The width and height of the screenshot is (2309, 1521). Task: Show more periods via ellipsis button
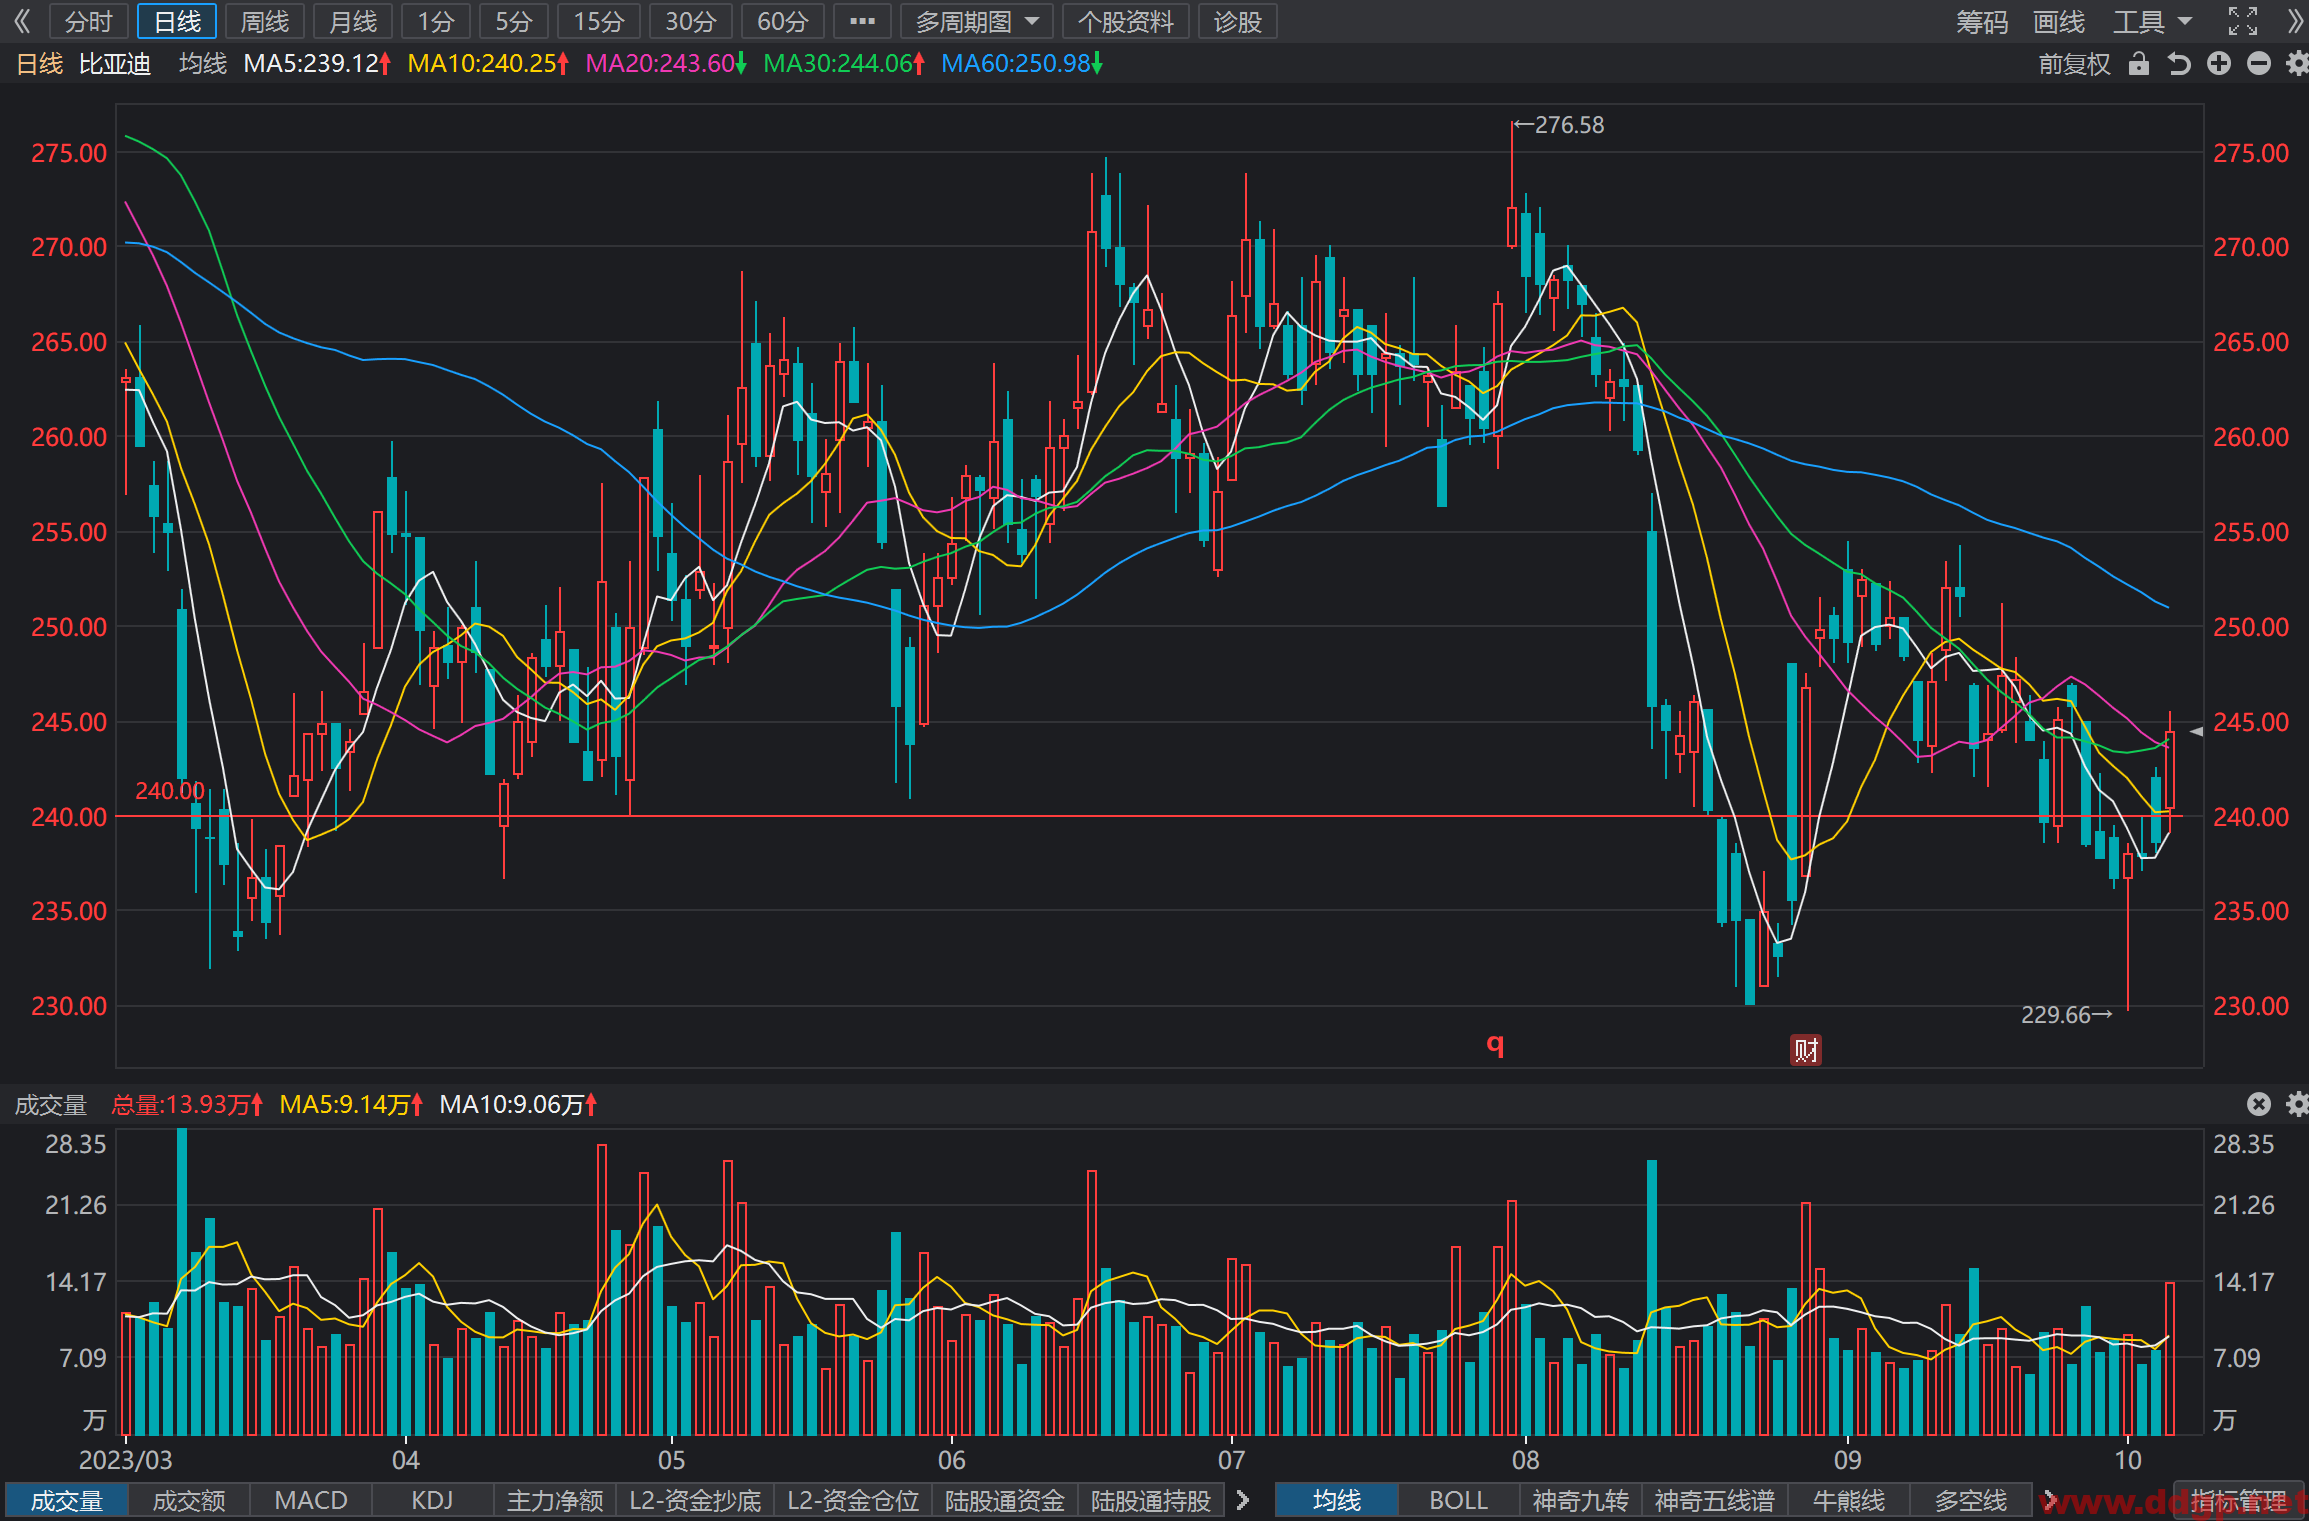pyautogui.click(x=862, y=21)
